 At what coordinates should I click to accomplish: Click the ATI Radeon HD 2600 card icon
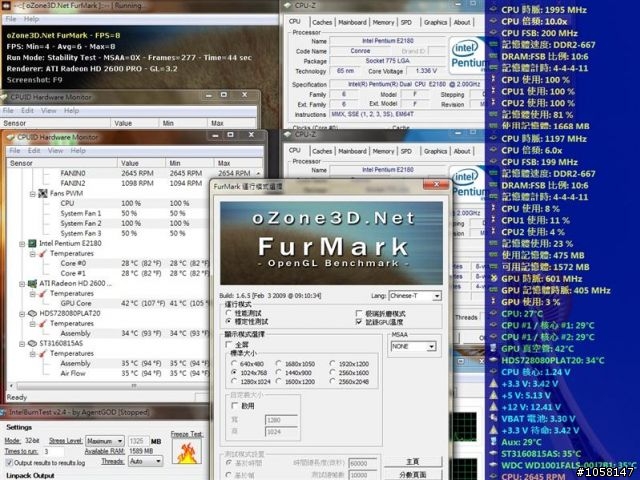tap(32, 283)
